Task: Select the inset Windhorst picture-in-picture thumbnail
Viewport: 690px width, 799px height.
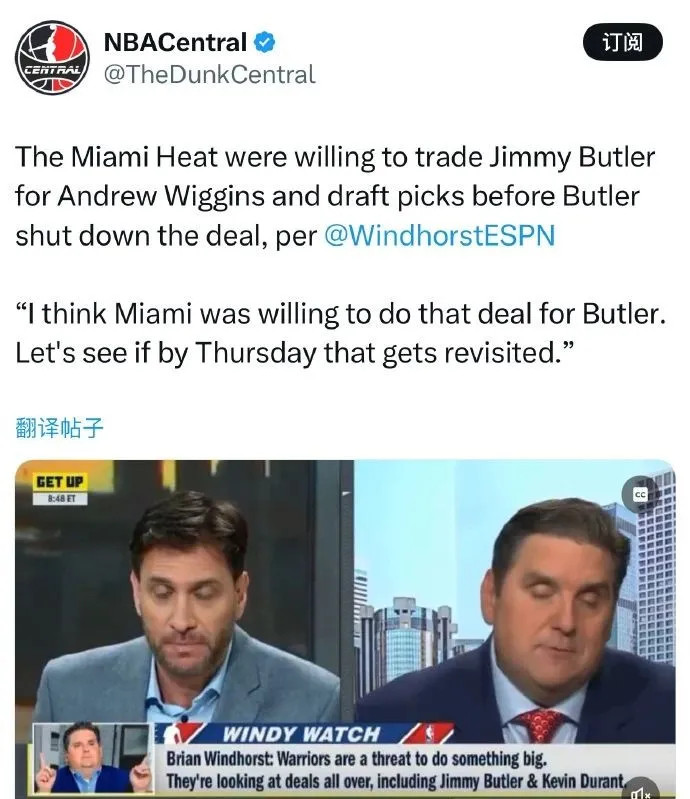Action: click(x=93, y=758)
